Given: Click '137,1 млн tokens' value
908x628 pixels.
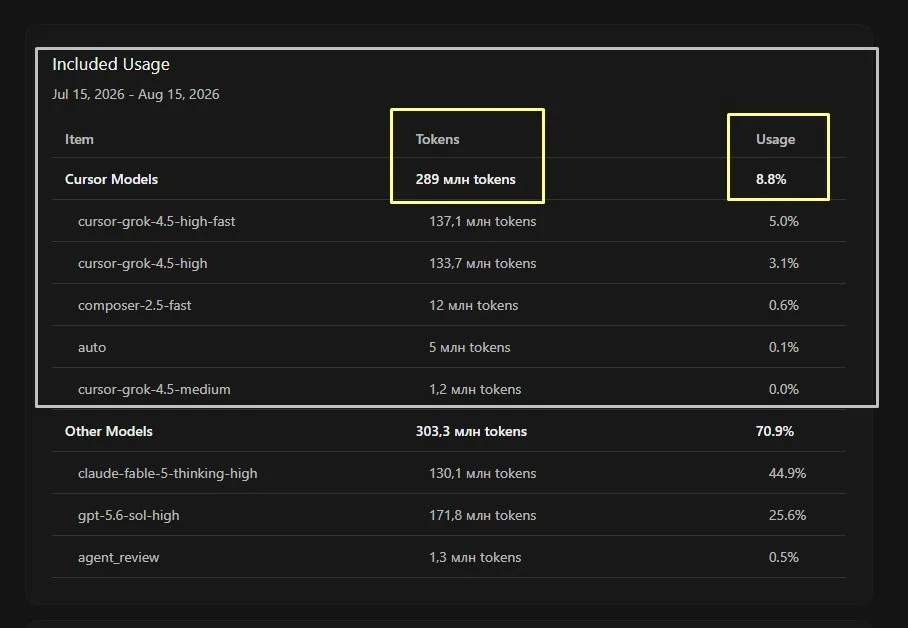Looking at the screenshot, I should click(x=482, y=221).
